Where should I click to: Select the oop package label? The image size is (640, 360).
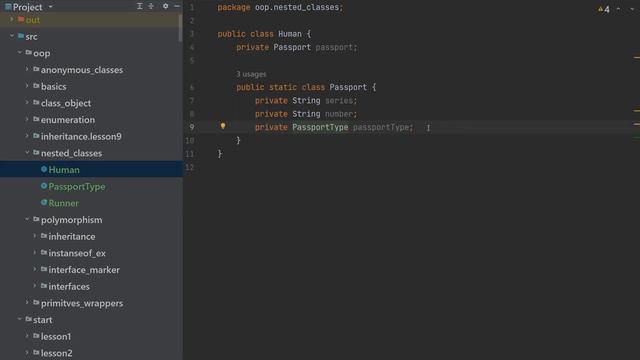click(x=42, y=53)
